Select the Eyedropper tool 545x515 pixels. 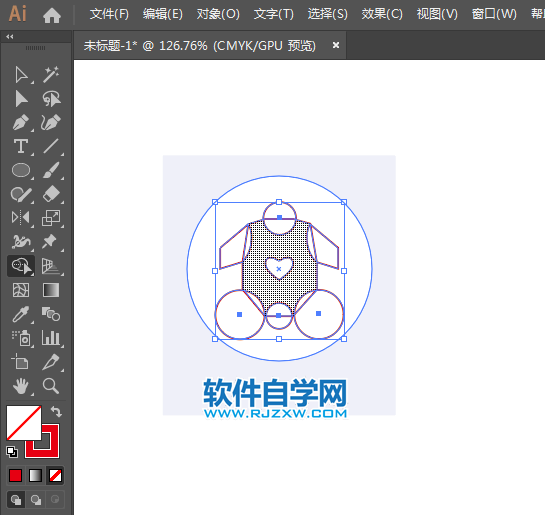21,314
